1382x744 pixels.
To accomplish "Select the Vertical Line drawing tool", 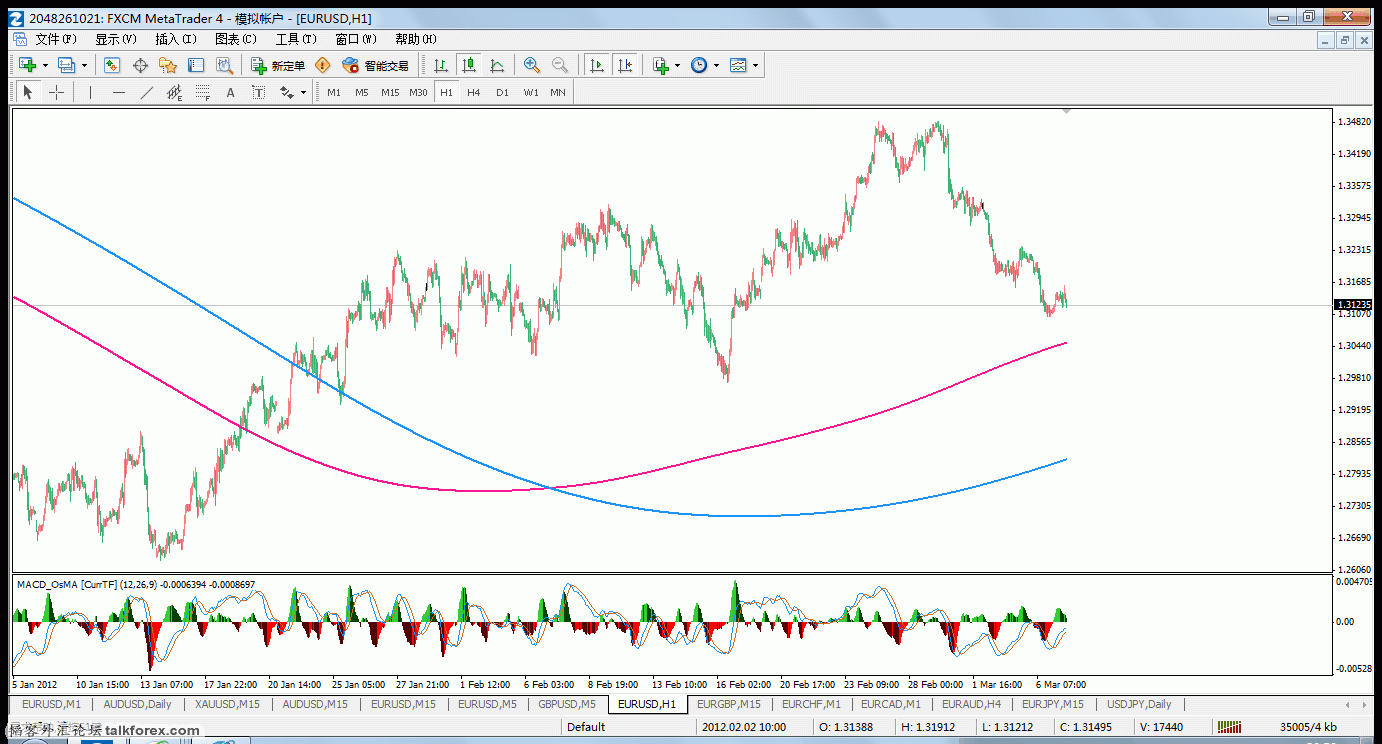I will point(91,92).
